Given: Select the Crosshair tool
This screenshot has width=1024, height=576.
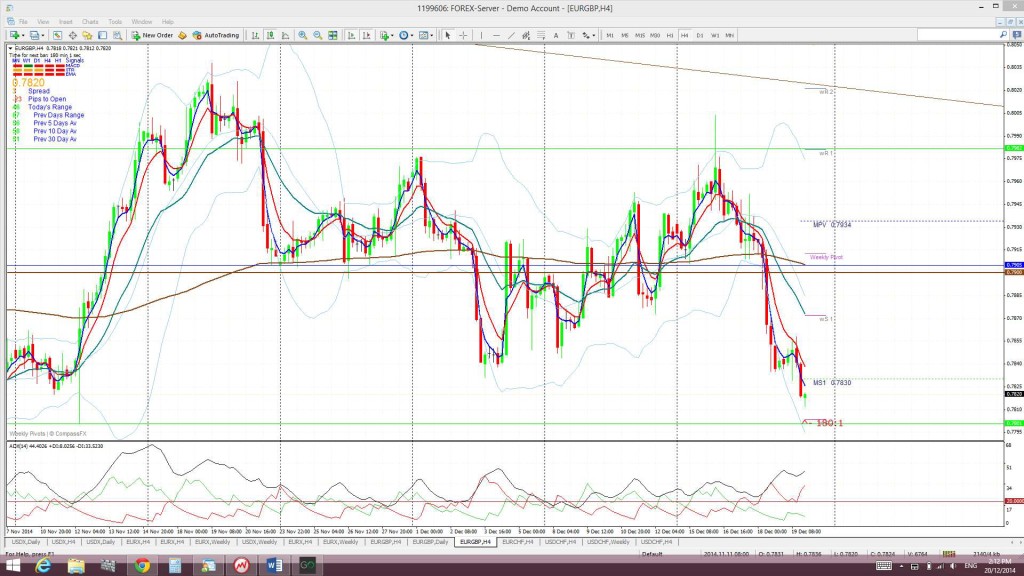Looking at the screenshot, I should click(463, 35).
